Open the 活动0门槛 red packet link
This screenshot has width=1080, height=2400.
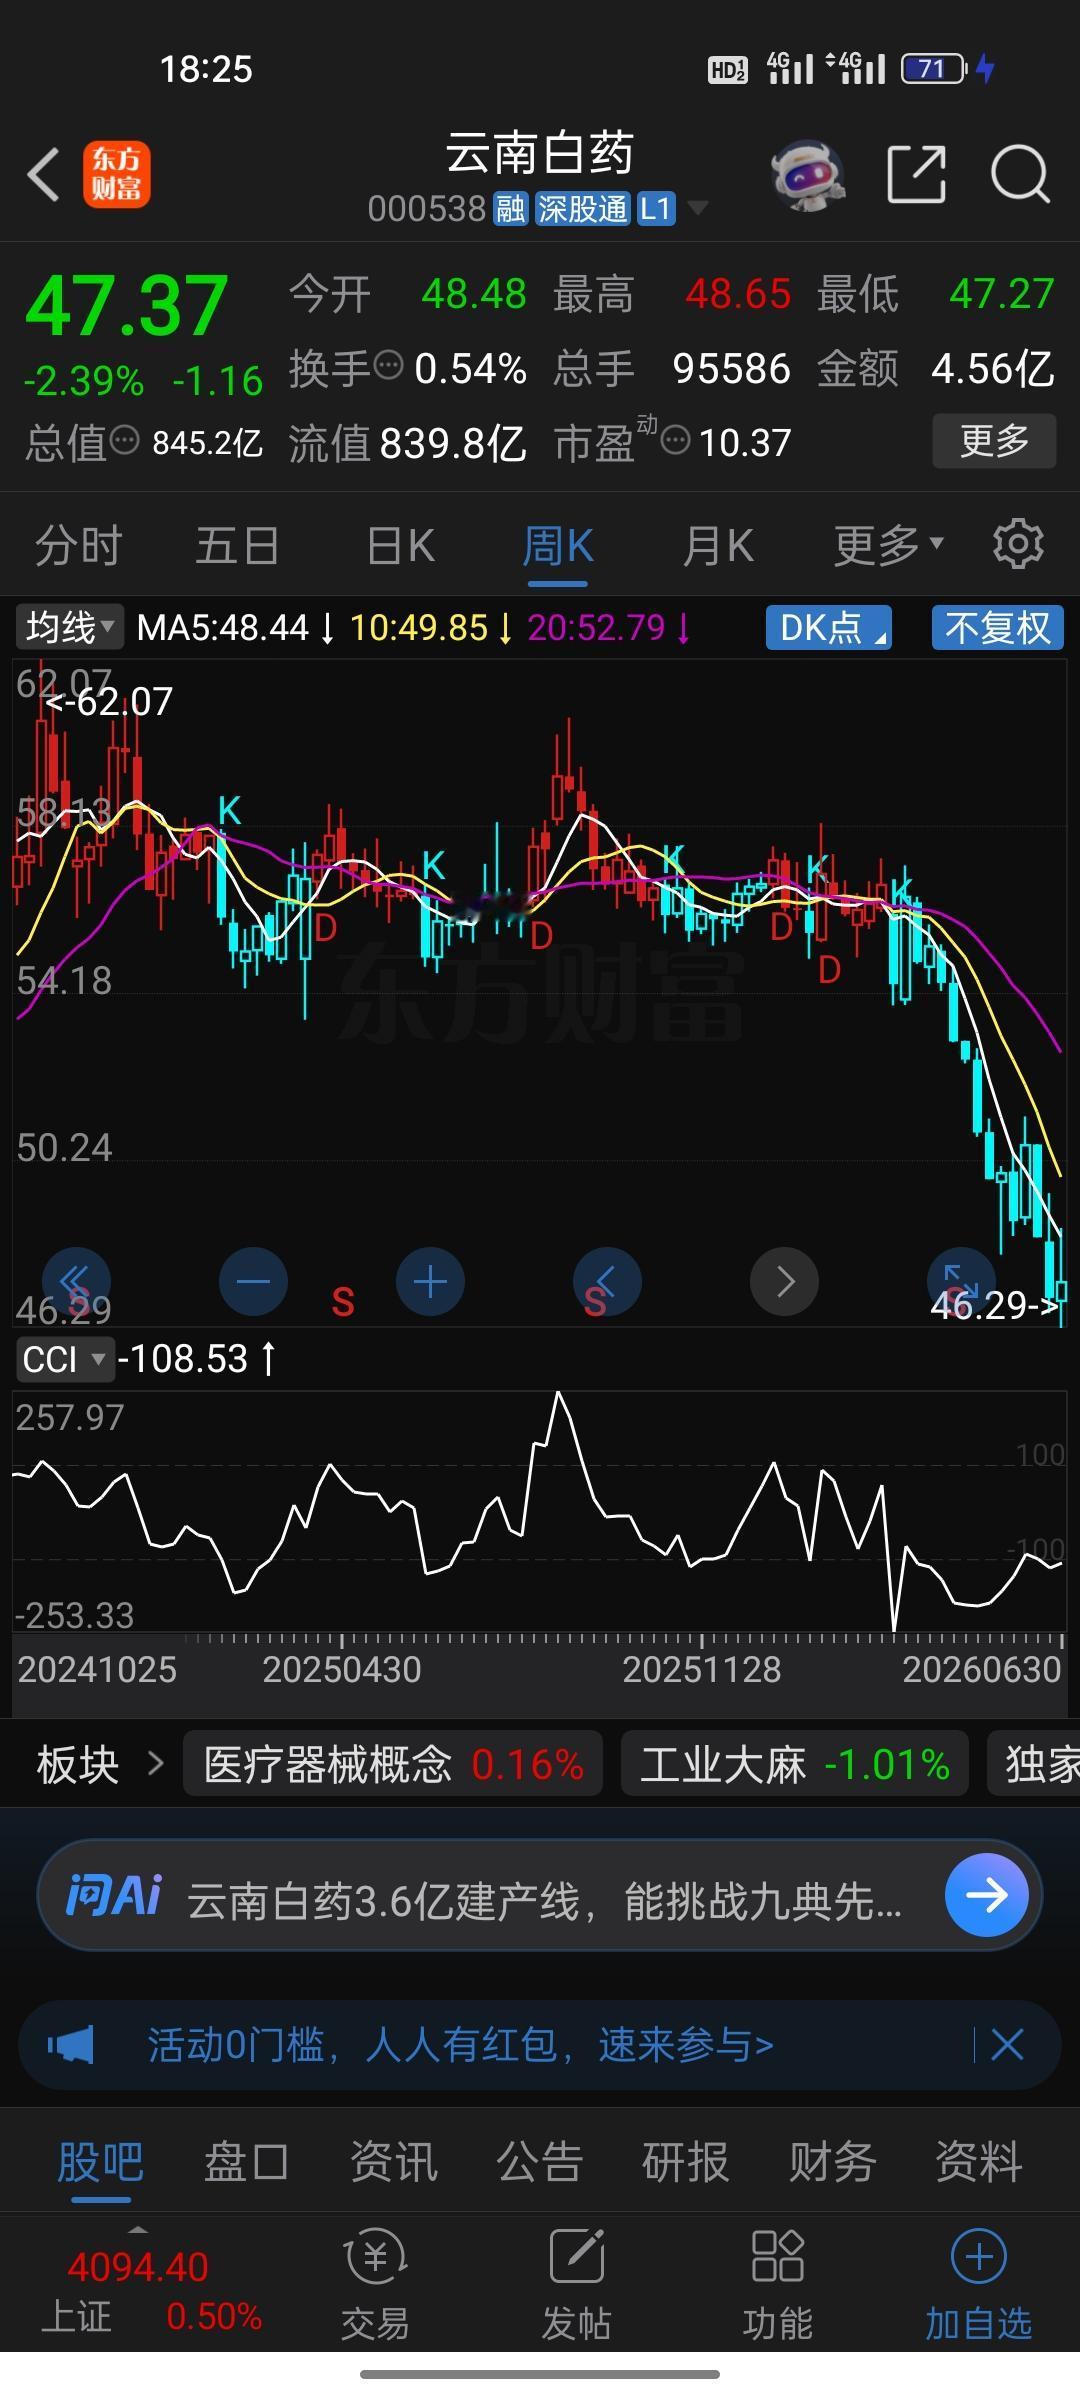(461, 2045)
